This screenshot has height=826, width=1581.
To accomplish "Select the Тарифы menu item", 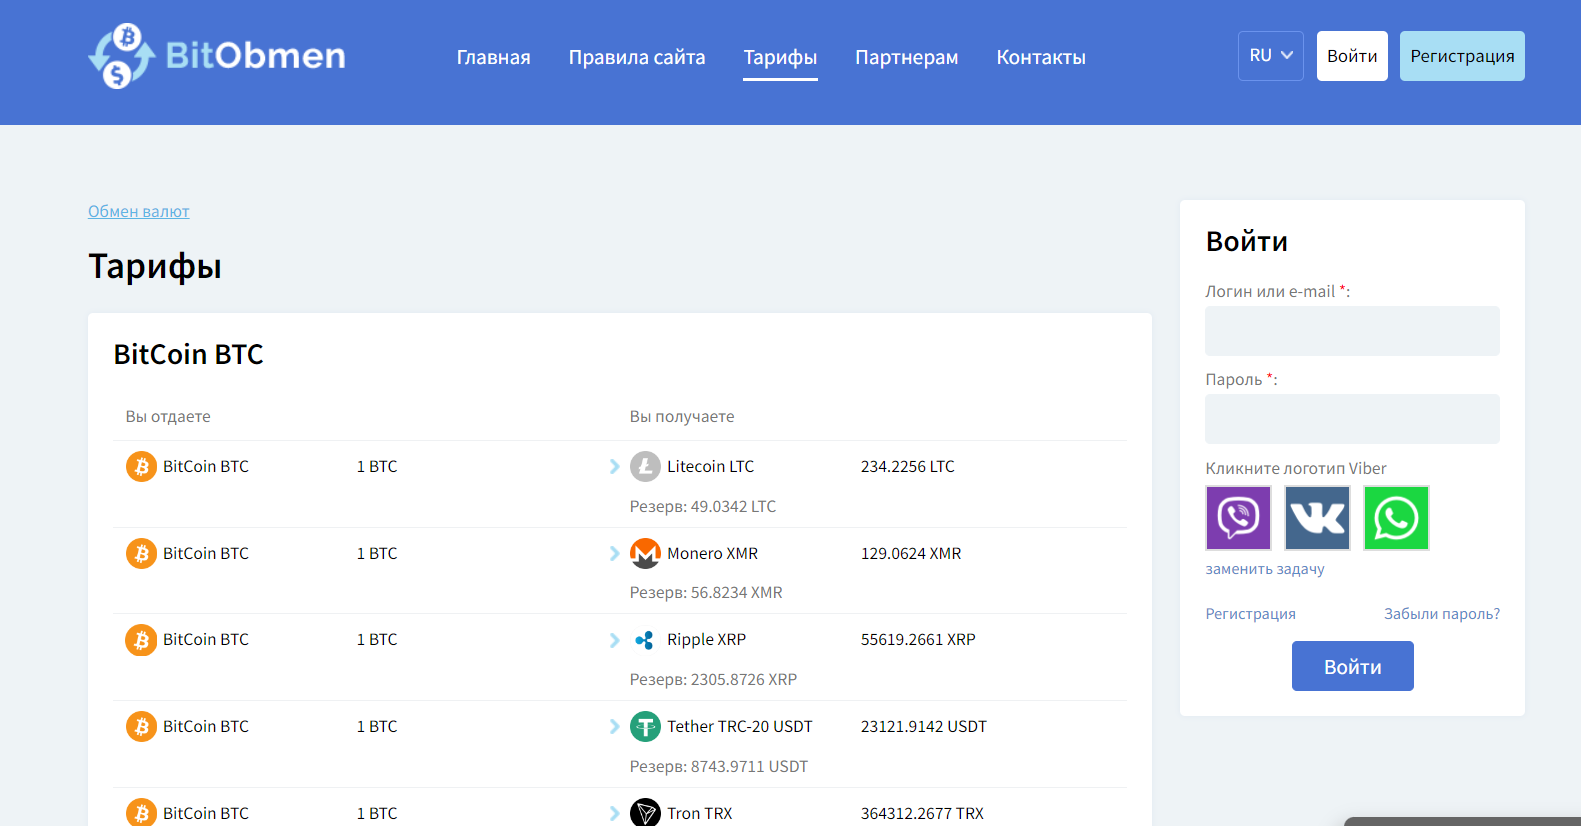I will click(780, 58).
